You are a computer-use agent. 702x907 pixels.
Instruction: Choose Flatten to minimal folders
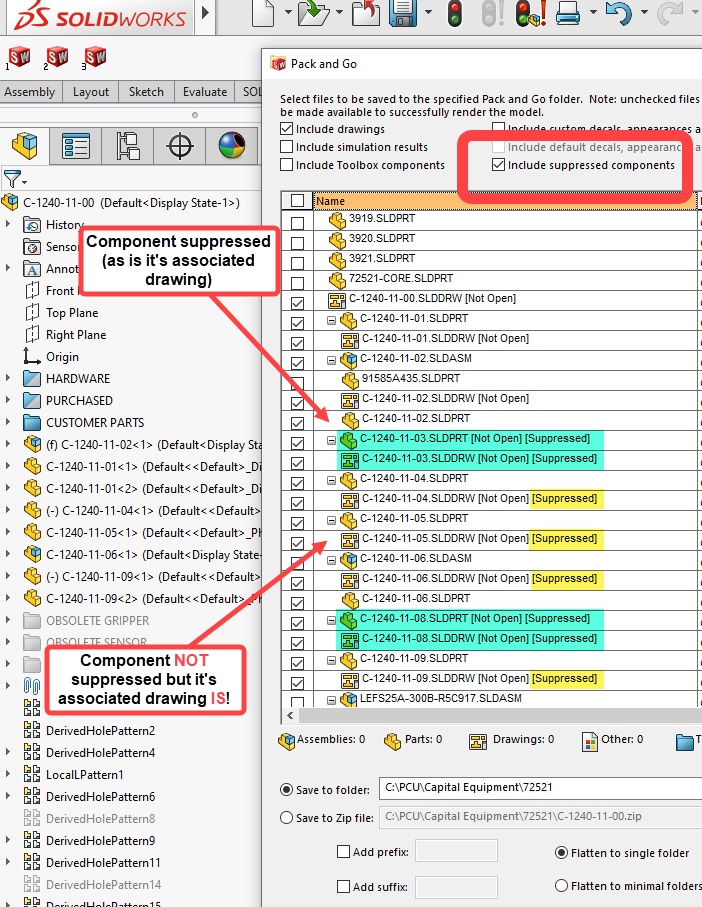561,886
